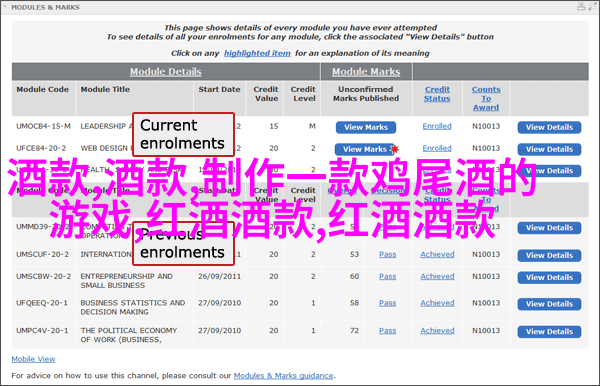The width and height of the screenshot is (600, 386).
Task: Click the Pass link for UMSCUF-20-2
Action: click(388, 254)
